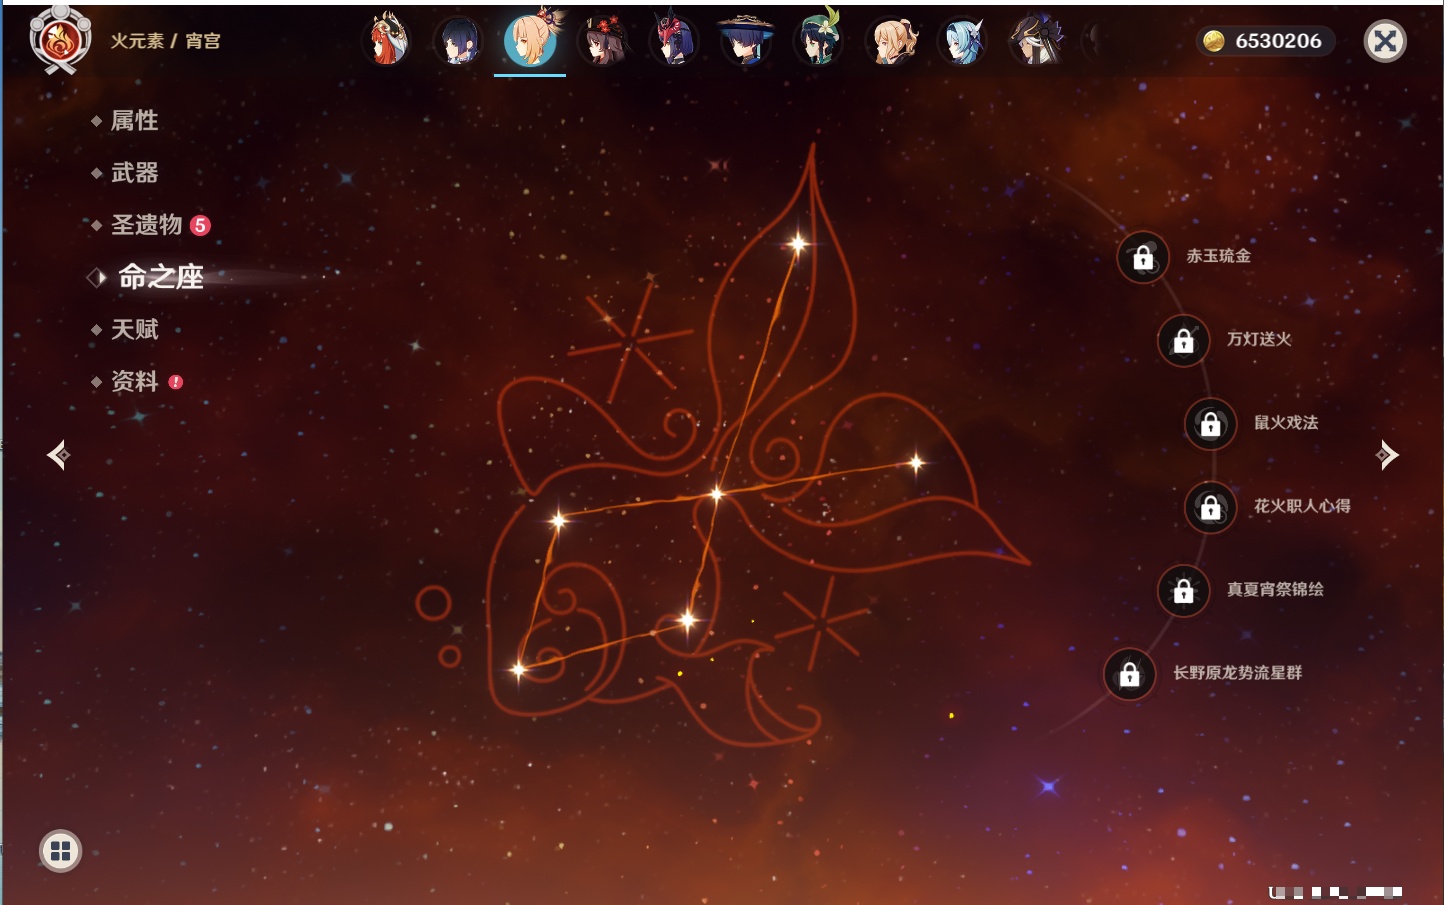Select Kujou Sara's avatar with red mask
The height and width of the screenshot is (905, 1444).
(674, 41)
